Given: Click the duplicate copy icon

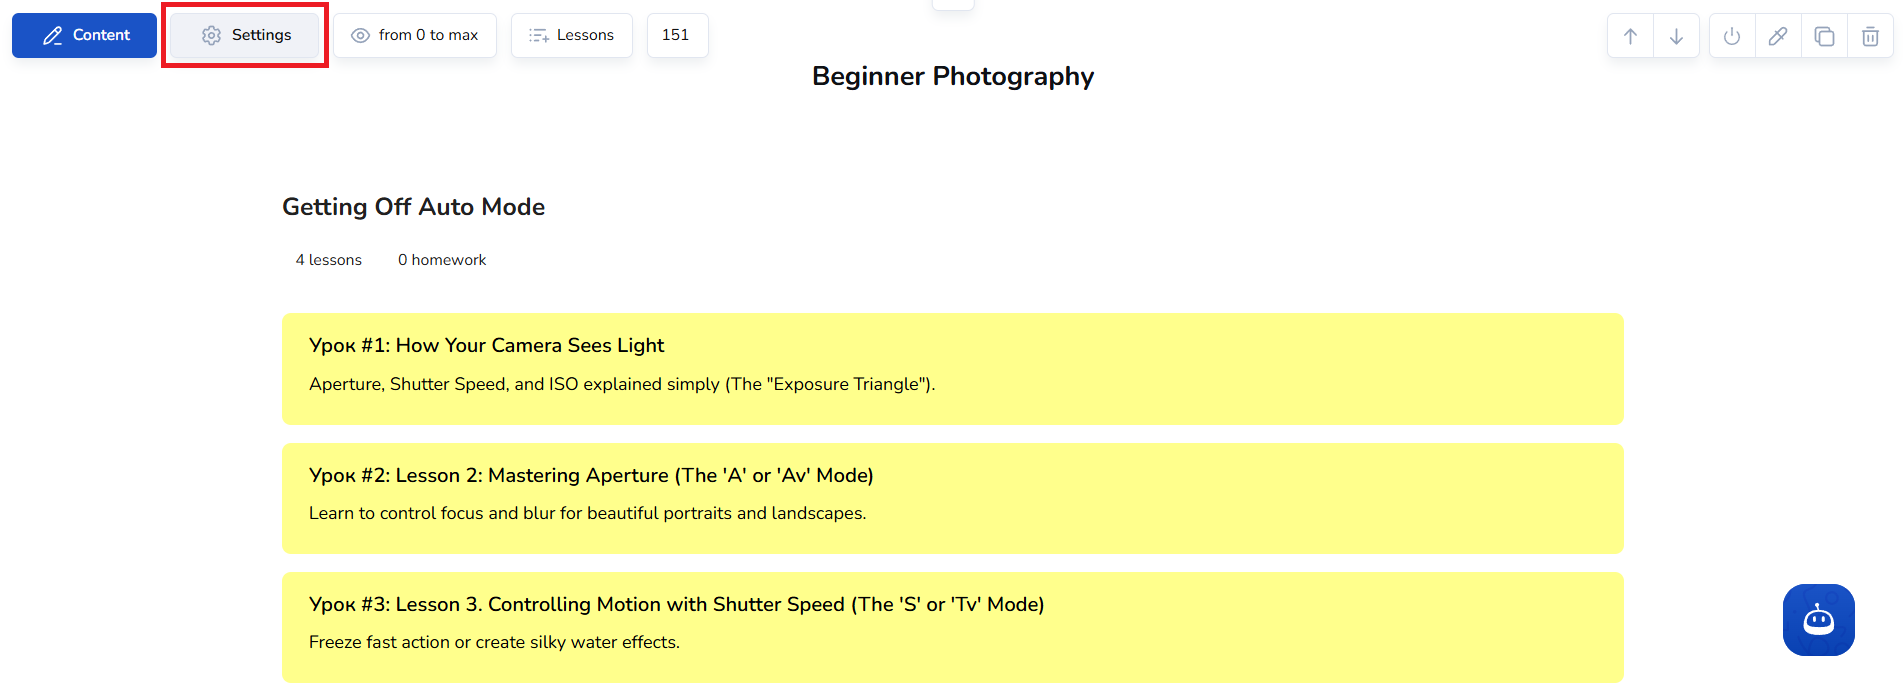Looking at the screenshot, I should 1824,37.
